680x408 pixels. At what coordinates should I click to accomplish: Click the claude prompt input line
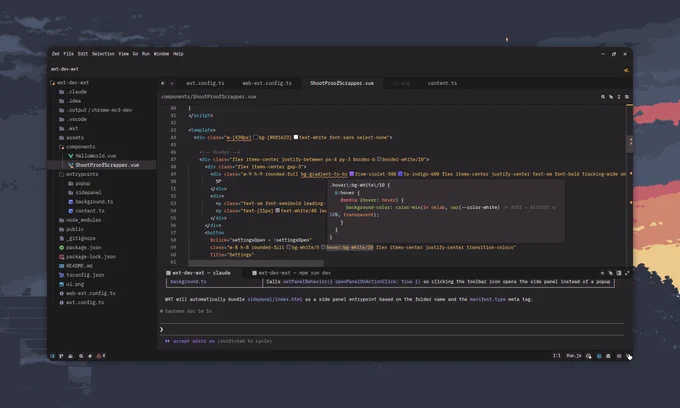(x=392, y=330)
